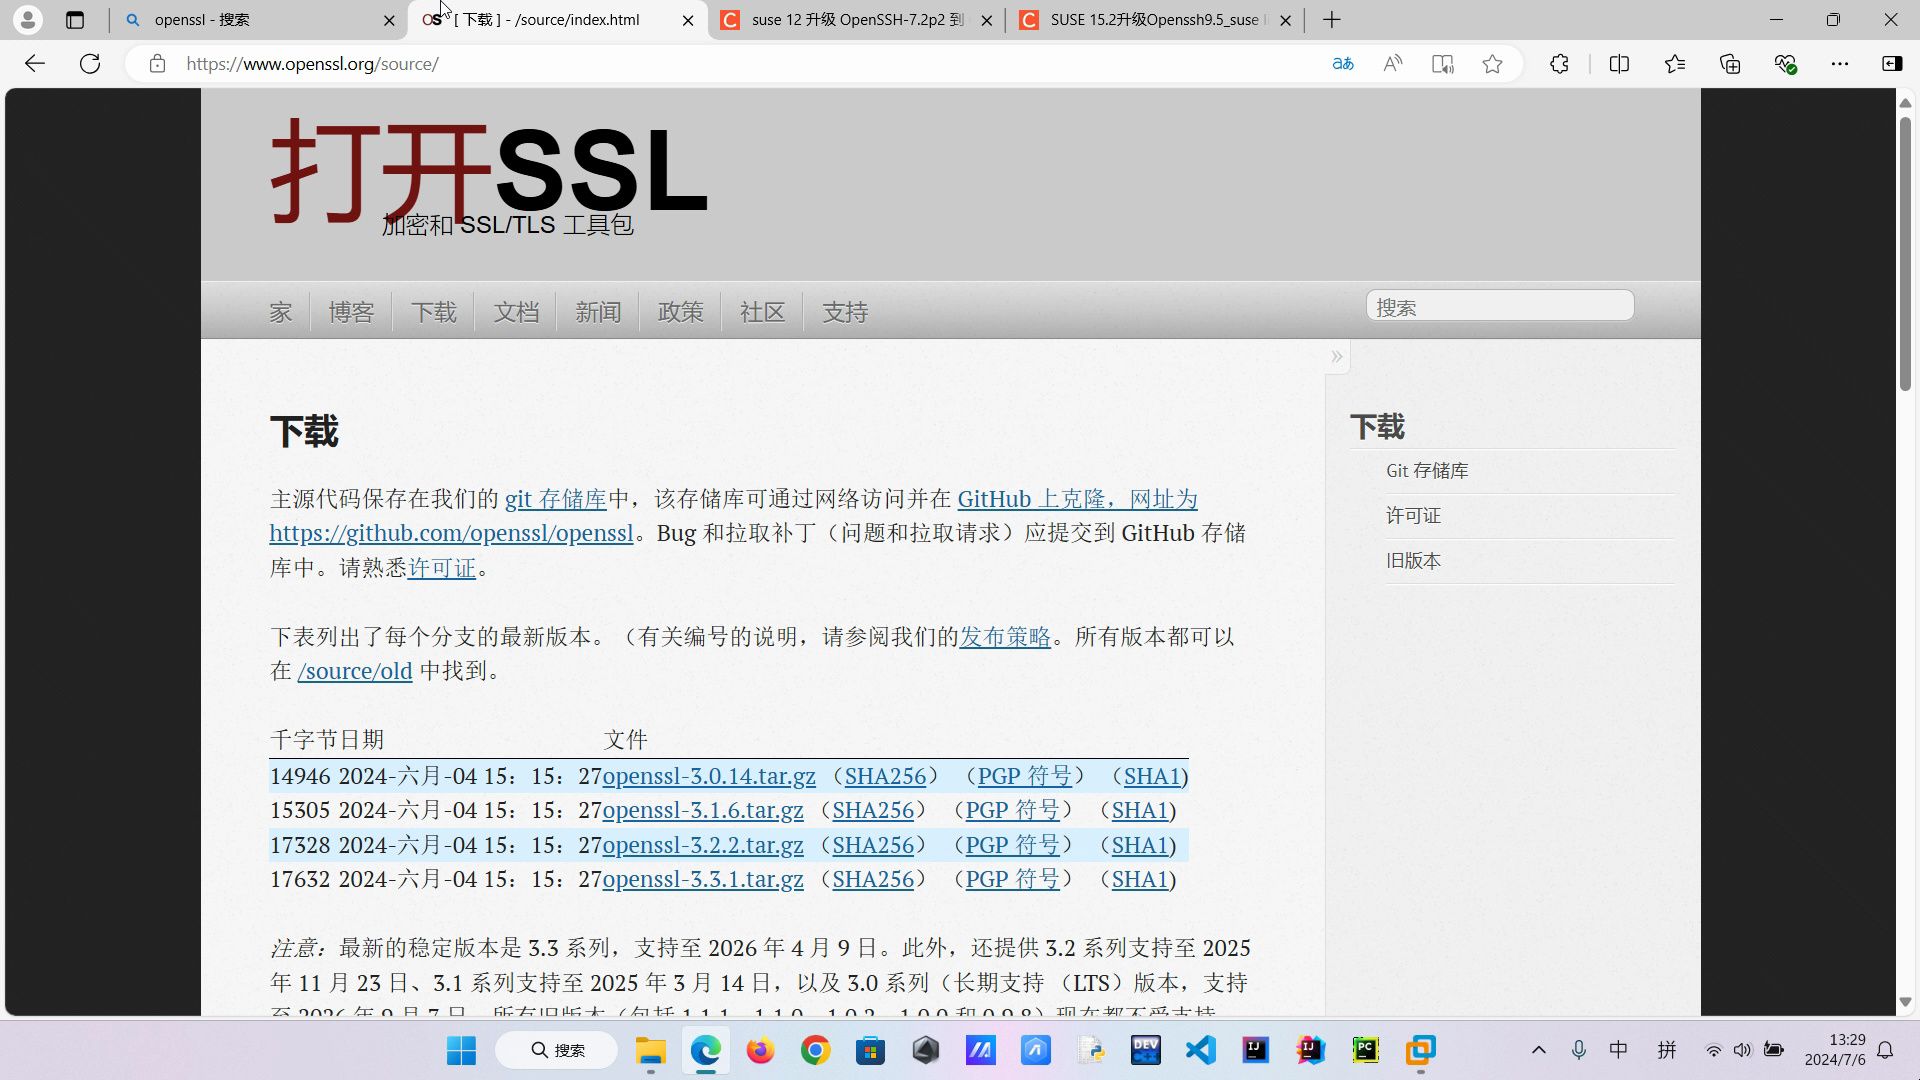
Task: Reload the page with the refresh icon
Action: click(x=90, y=64)
